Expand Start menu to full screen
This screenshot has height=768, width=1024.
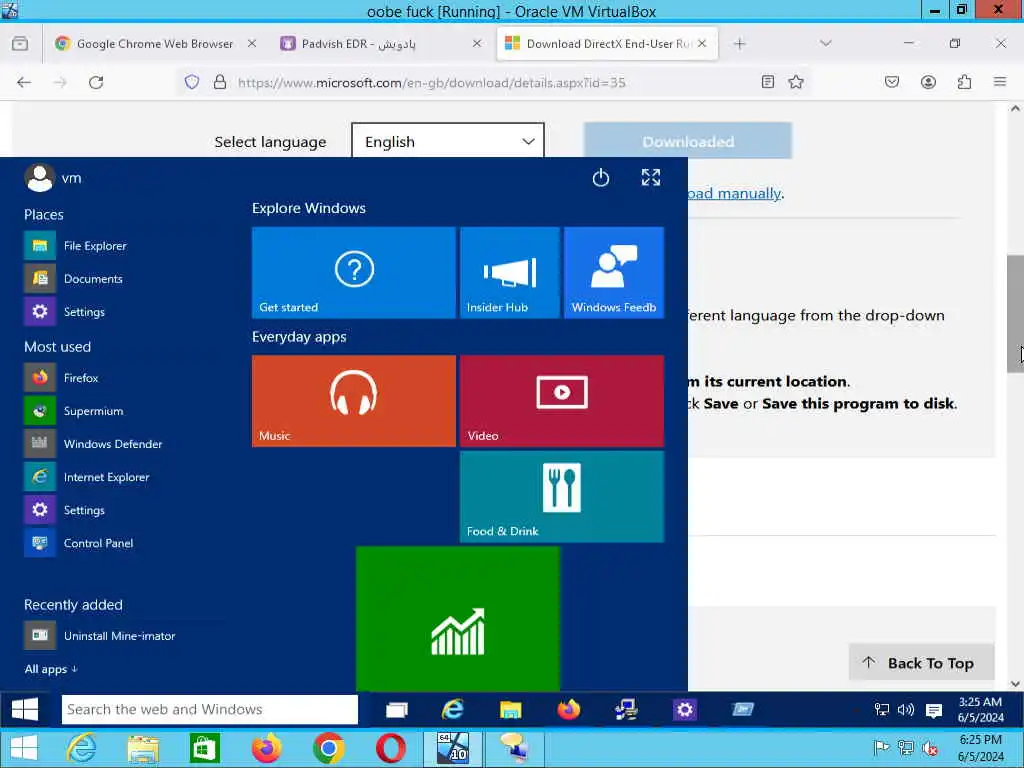pyautogui.click(x=650, y=178)
